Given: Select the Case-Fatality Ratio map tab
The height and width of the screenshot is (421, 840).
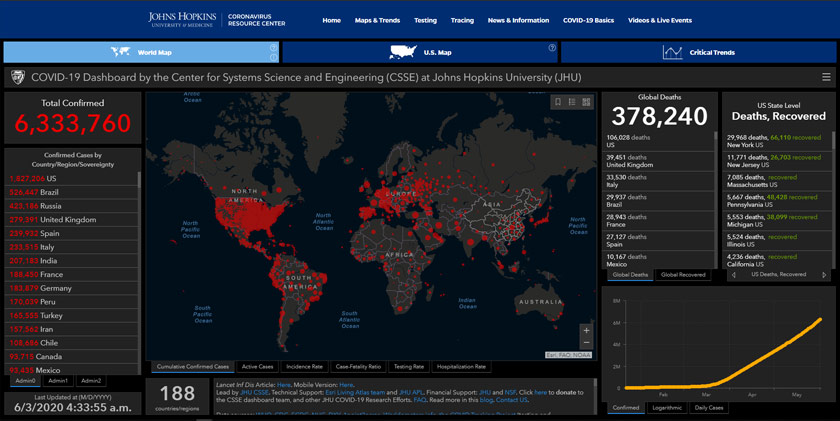Looking at the screenshot, I should (358, 367).
